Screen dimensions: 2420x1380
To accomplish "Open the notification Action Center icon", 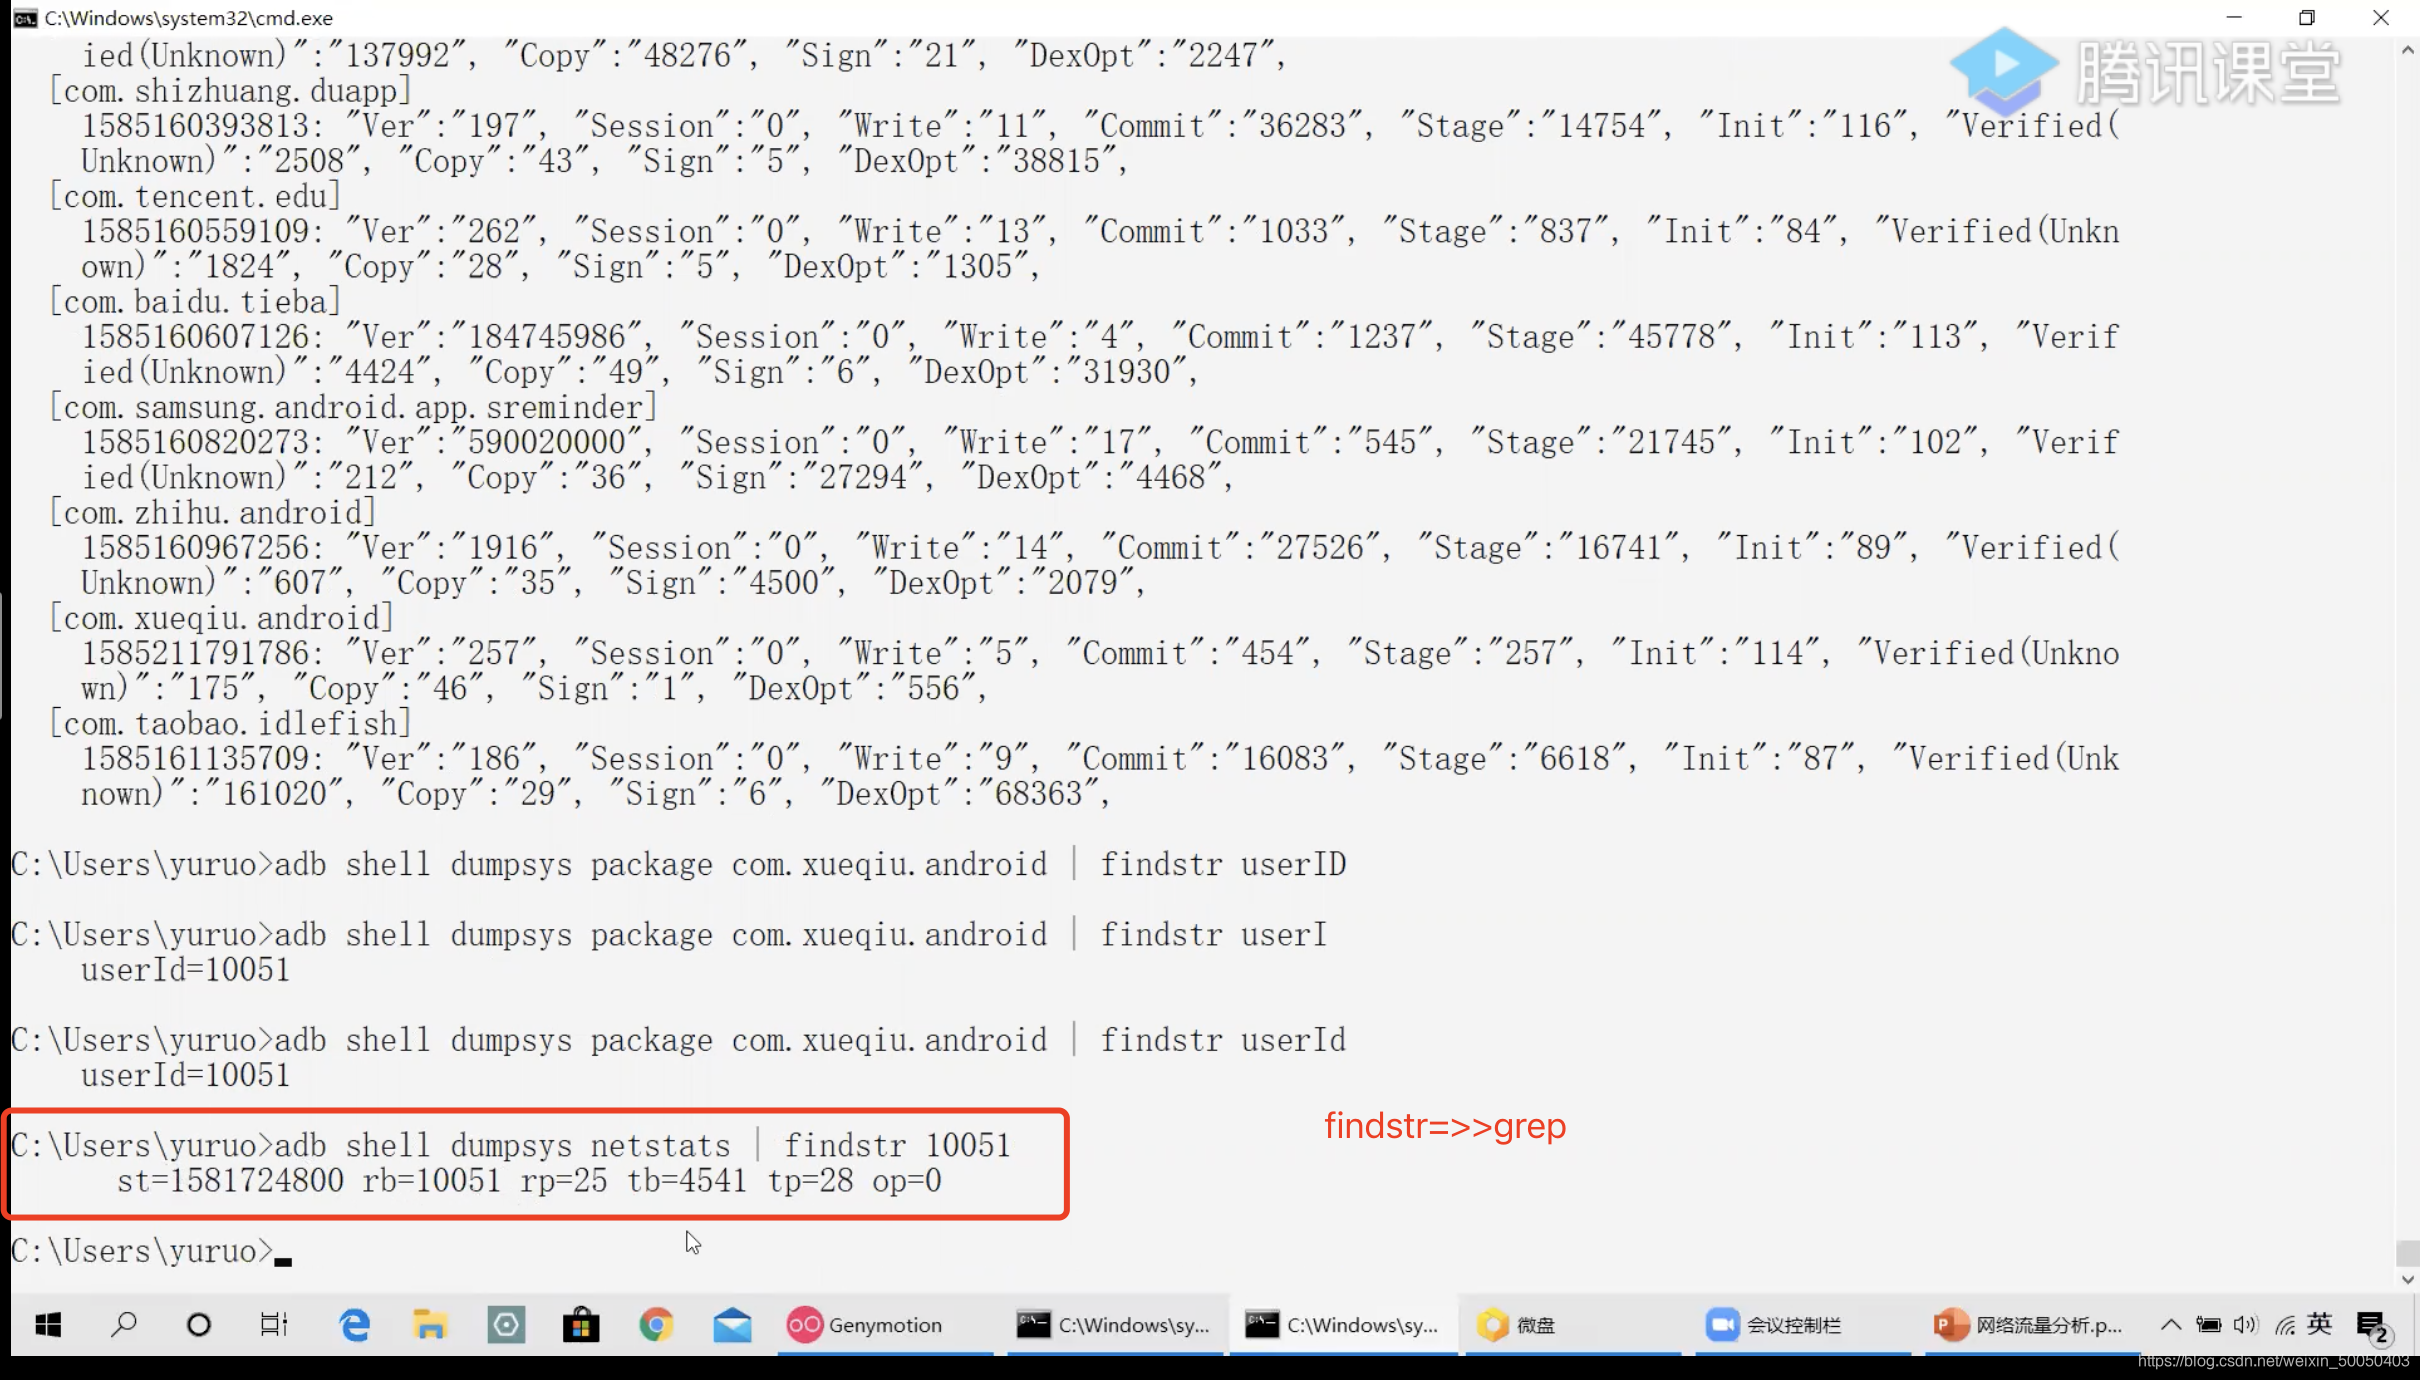I will (2371, 1326).
